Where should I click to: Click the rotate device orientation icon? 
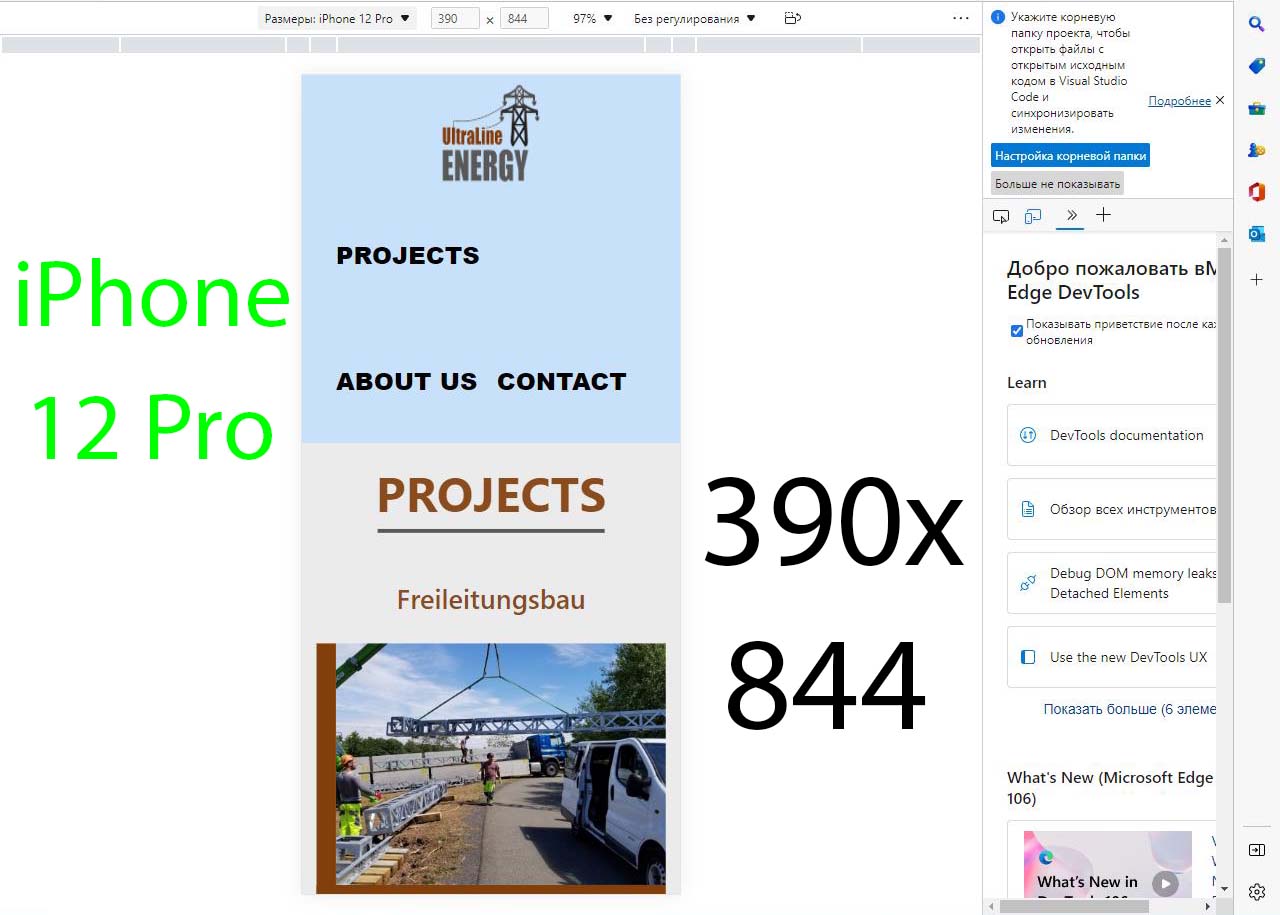[x=792, y=18]
